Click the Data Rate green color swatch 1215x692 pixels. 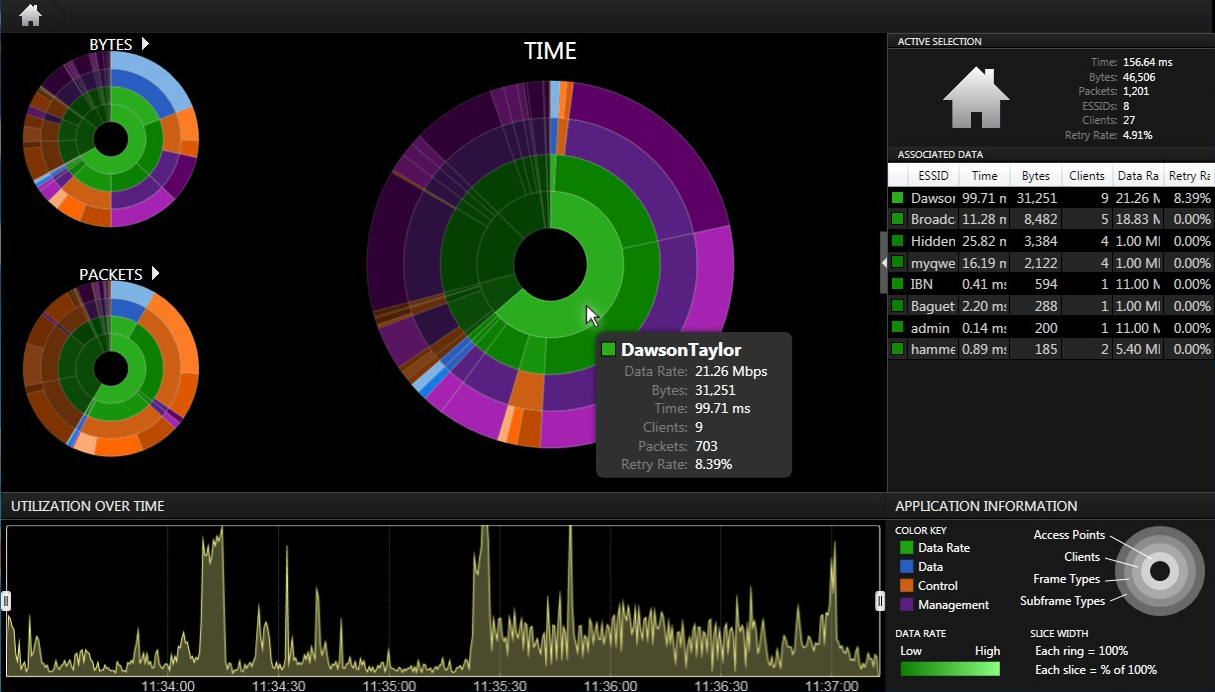click(x=906, y=548)
